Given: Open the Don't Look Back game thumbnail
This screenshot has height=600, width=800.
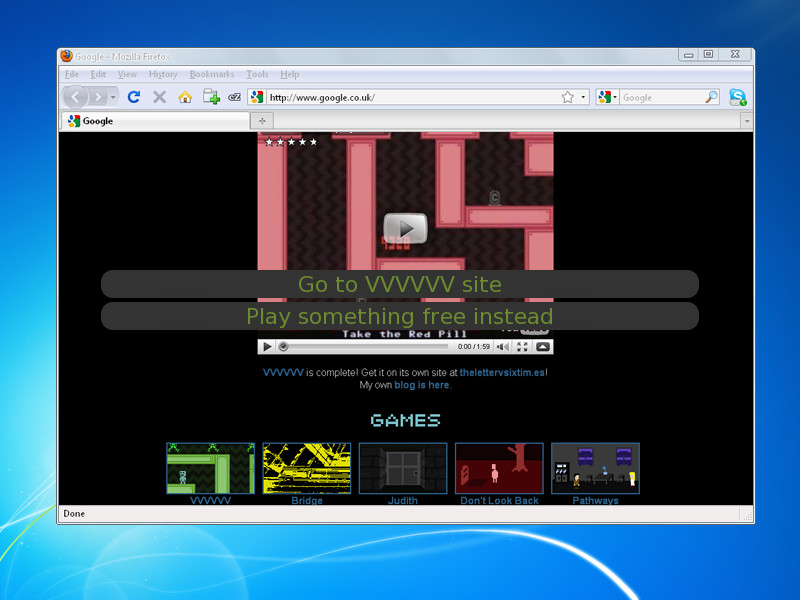Looking at the screenshot, I should 499,468.
